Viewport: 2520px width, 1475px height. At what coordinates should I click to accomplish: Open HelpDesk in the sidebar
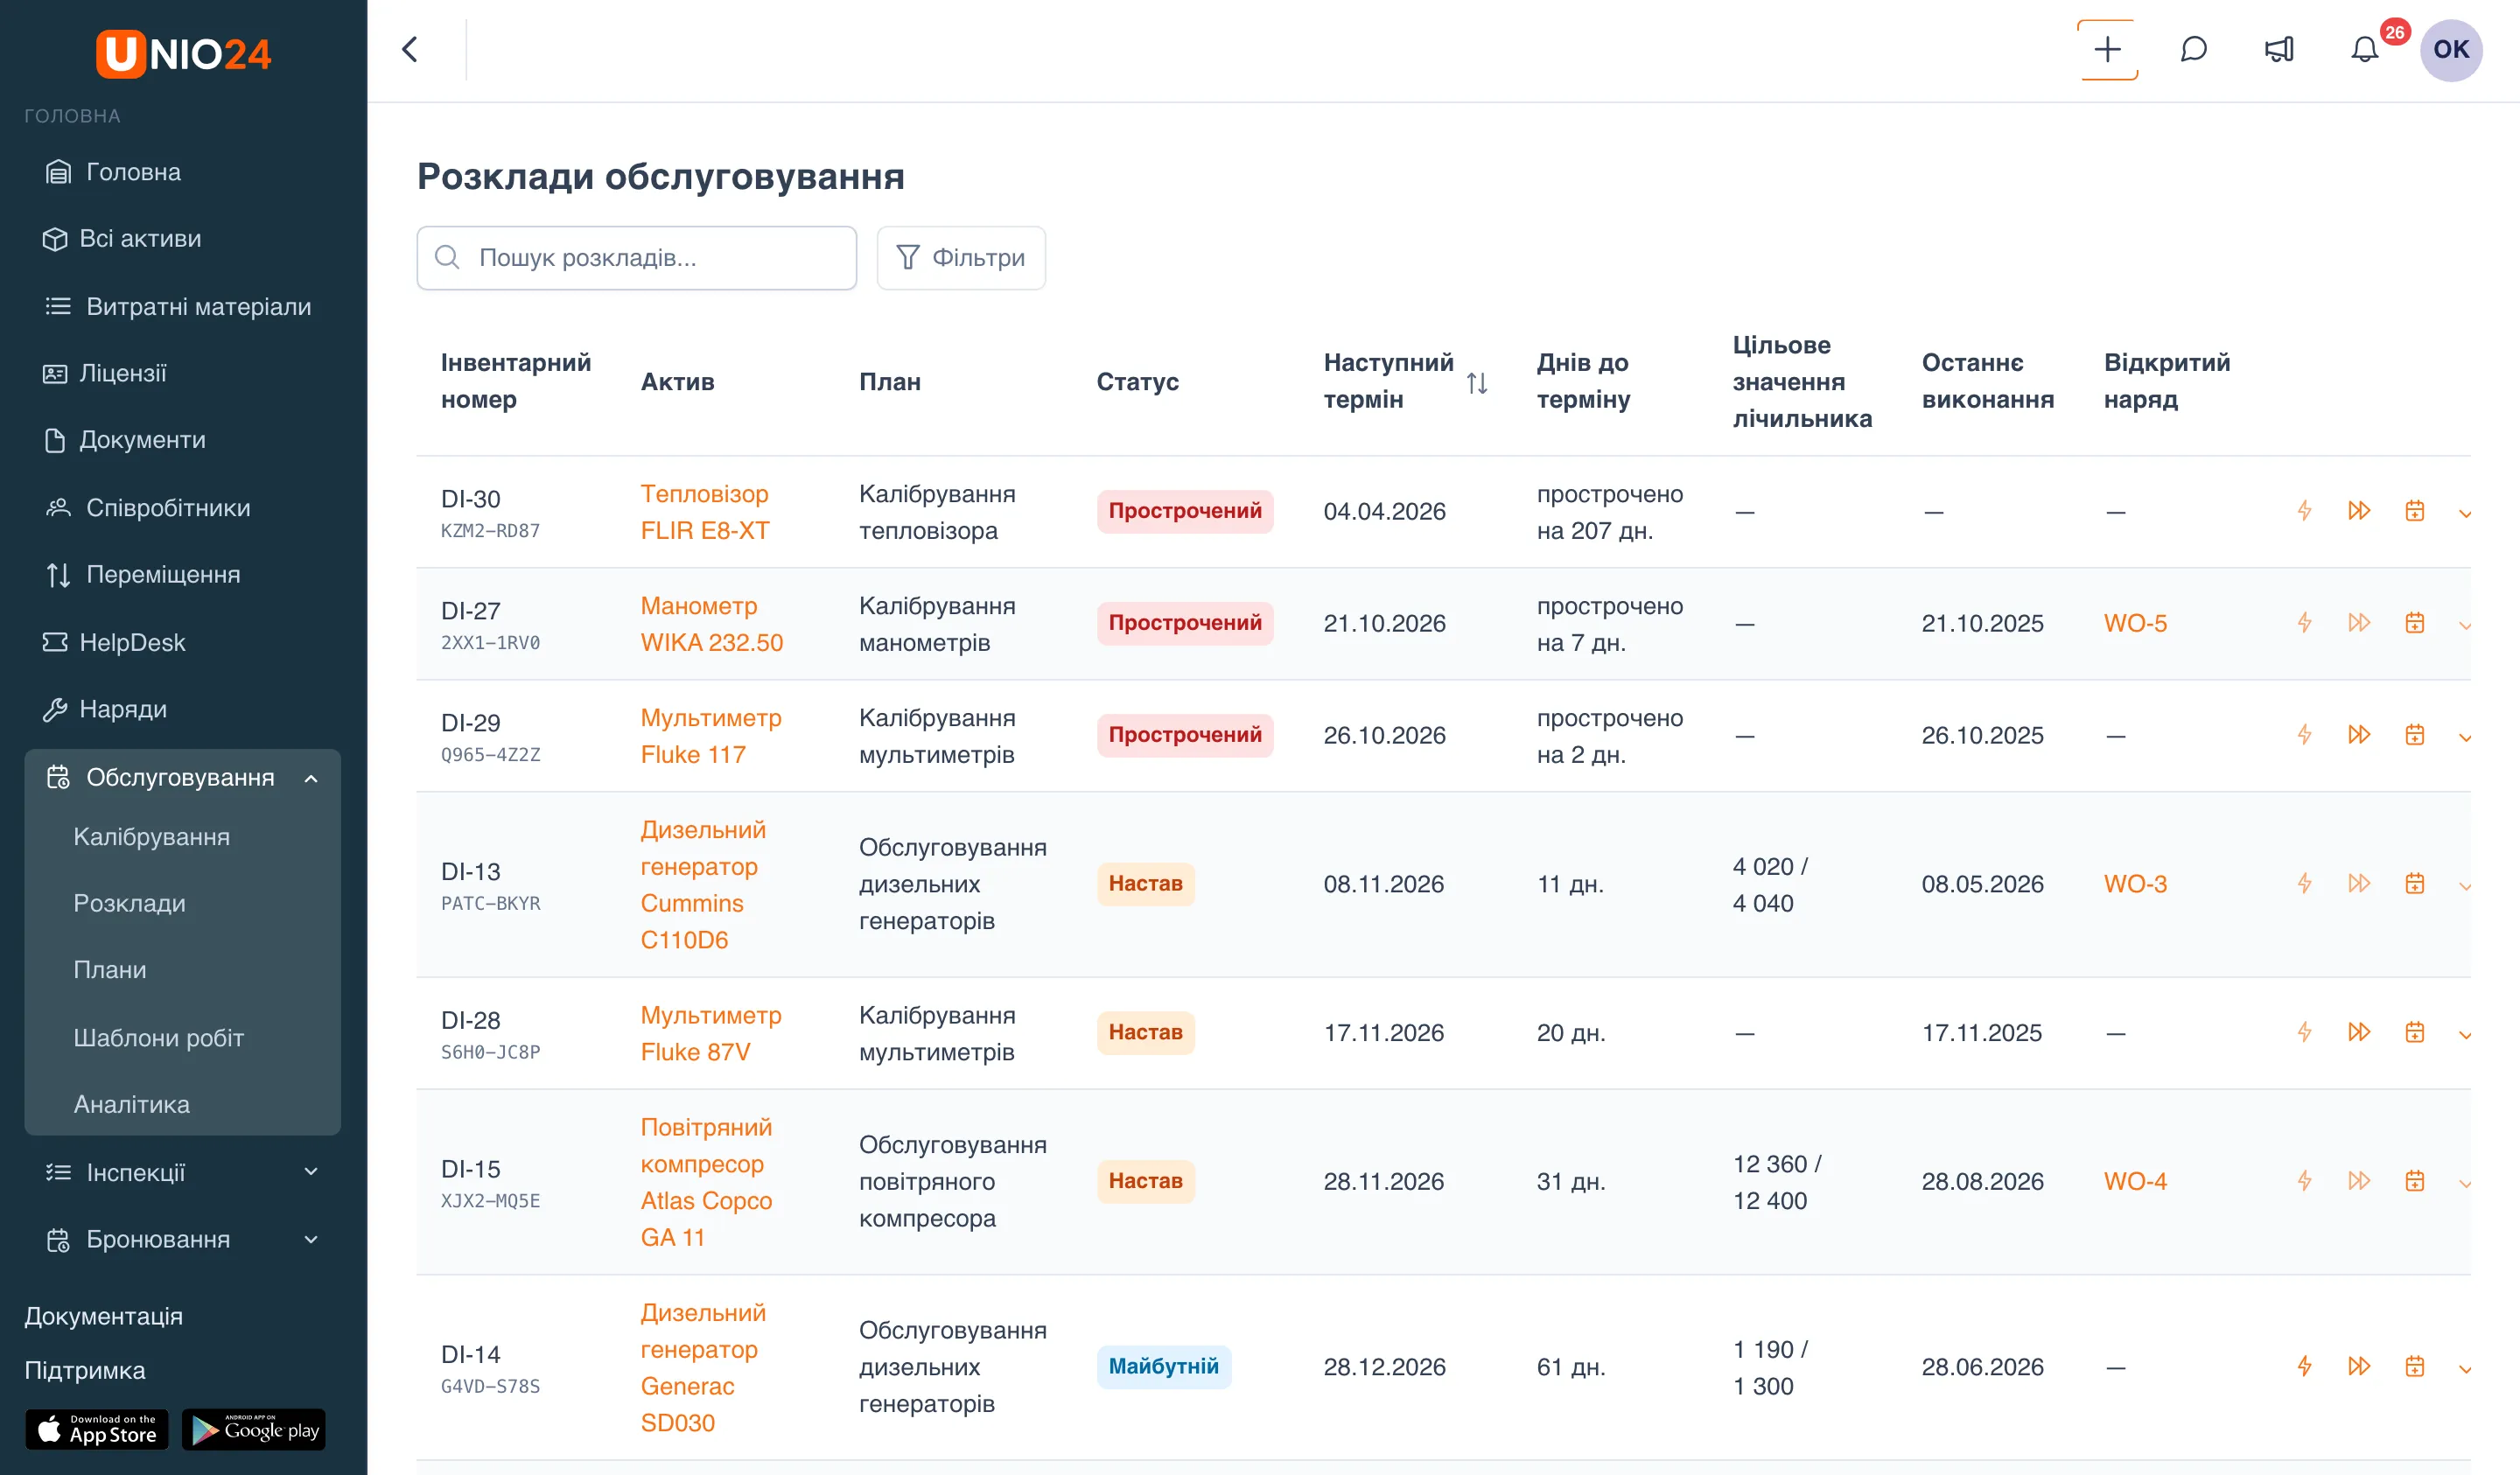pos(183,642)
